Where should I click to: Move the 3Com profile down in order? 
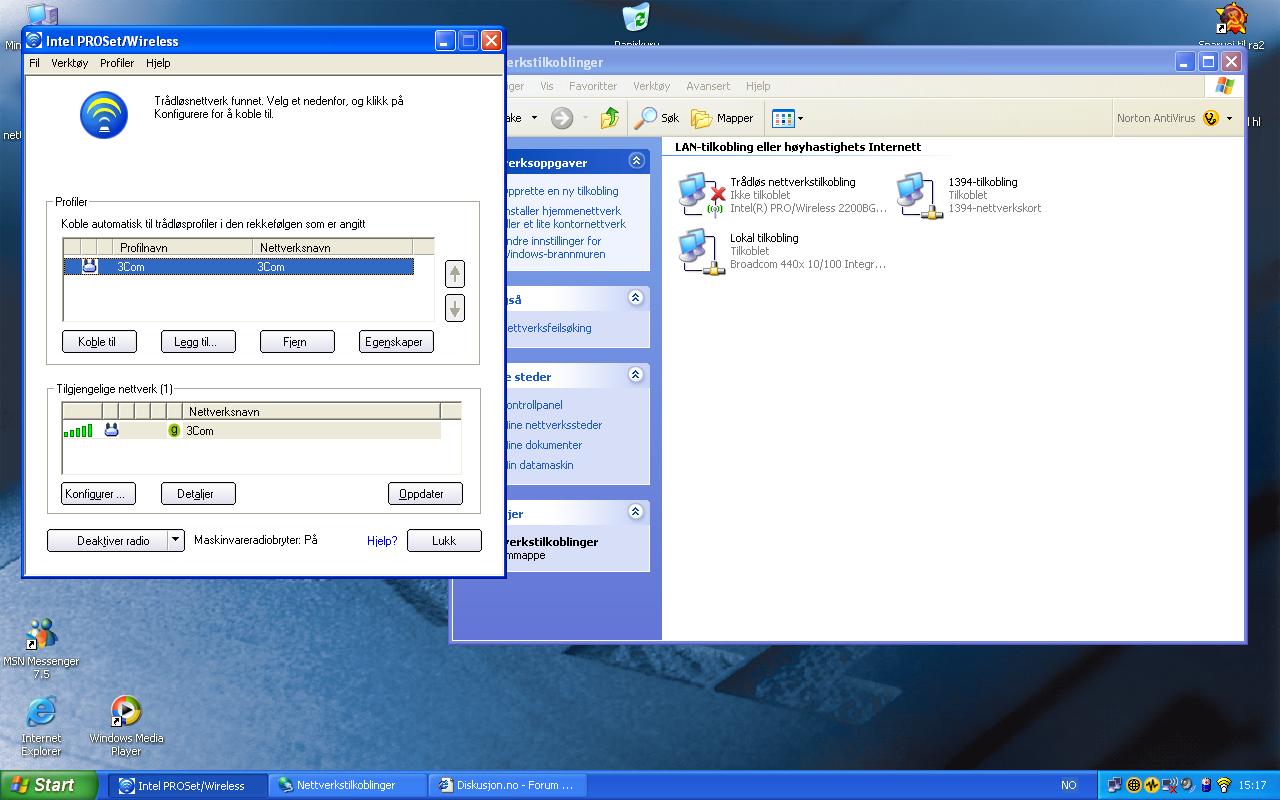[455, 308]
